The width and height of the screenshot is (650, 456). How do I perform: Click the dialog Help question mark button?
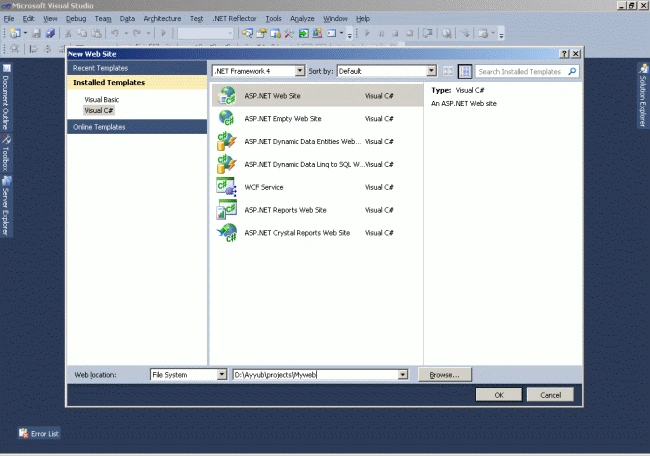(564, 54)
